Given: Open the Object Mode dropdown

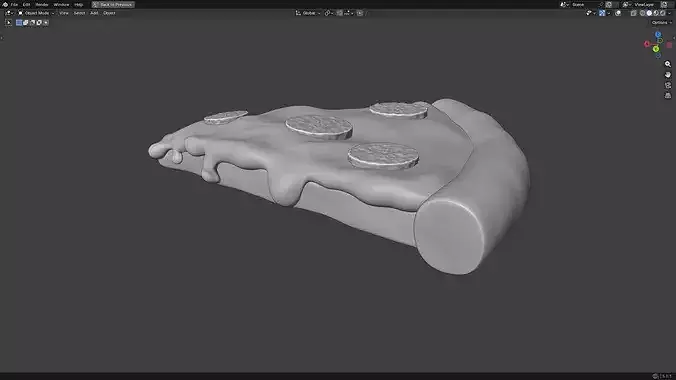Looking at the screenshot, I should click(x=36, y=13).
